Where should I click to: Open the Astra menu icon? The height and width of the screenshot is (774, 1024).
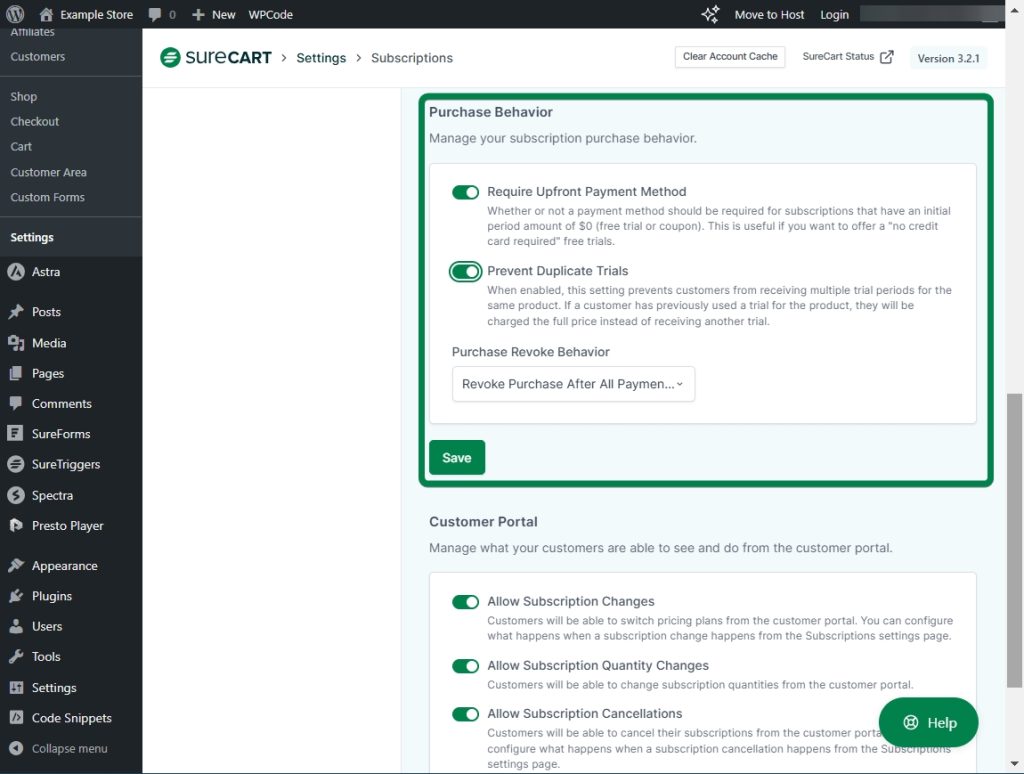(16, 272)
